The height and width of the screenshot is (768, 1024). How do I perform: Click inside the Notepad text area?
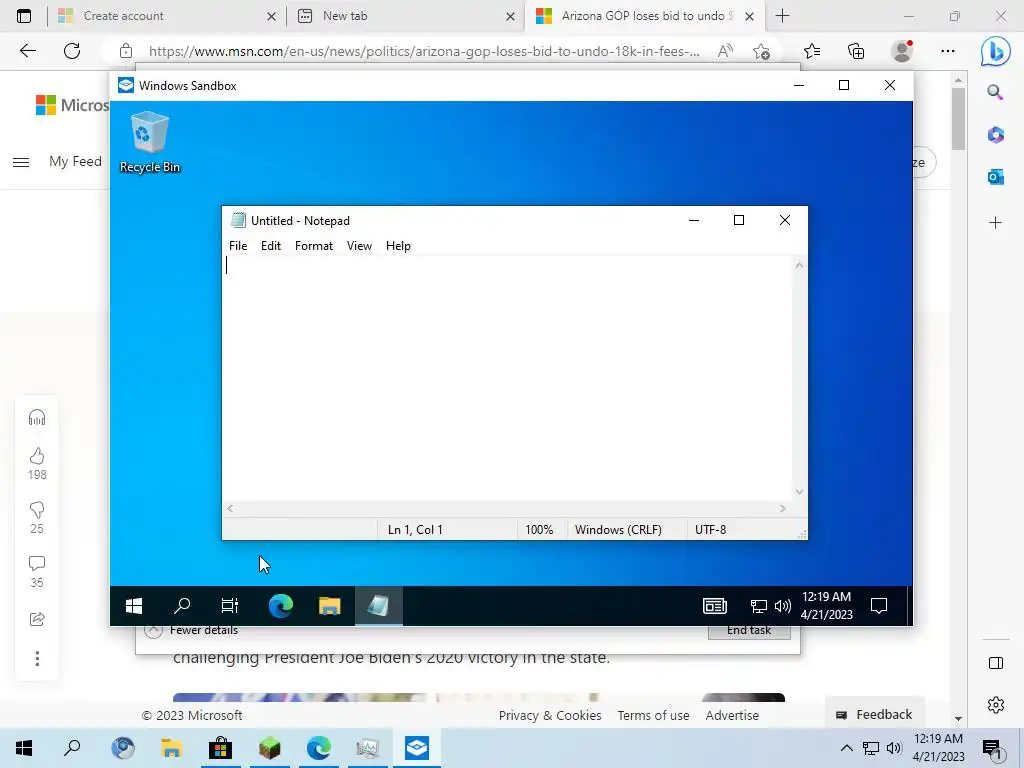(507, 378)
